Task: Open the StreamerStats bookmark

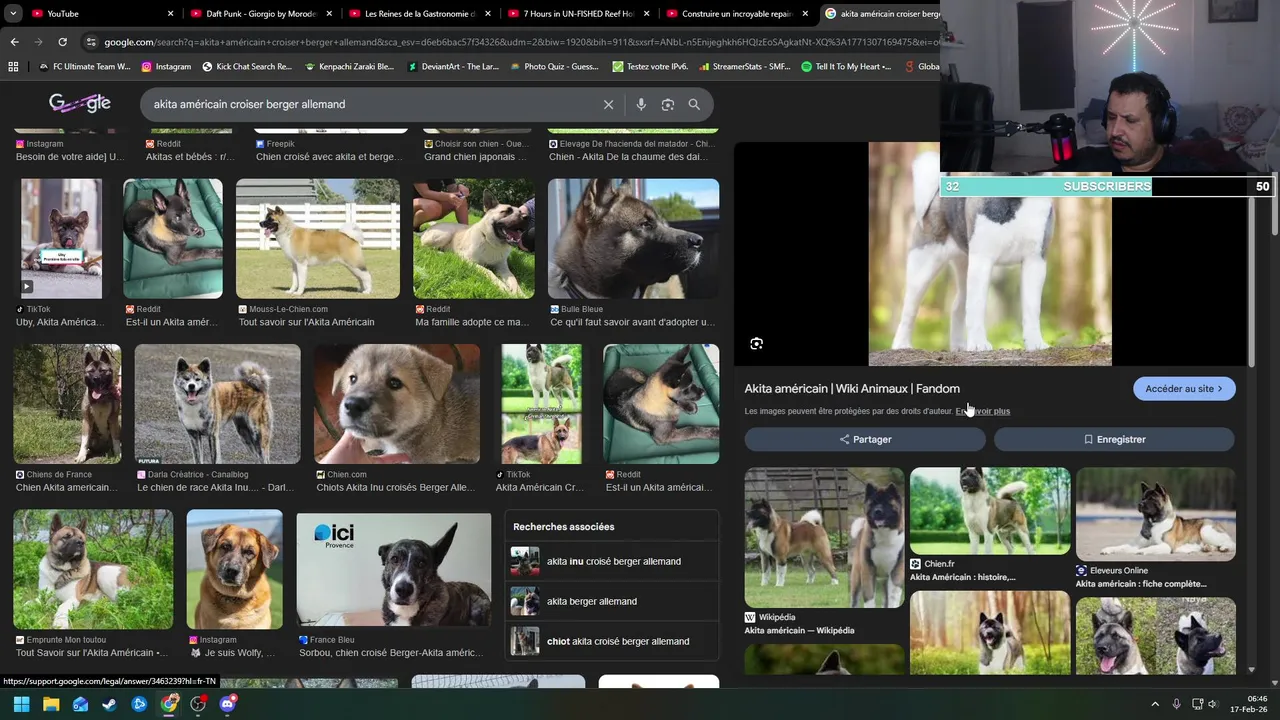Action: point(745,67)
